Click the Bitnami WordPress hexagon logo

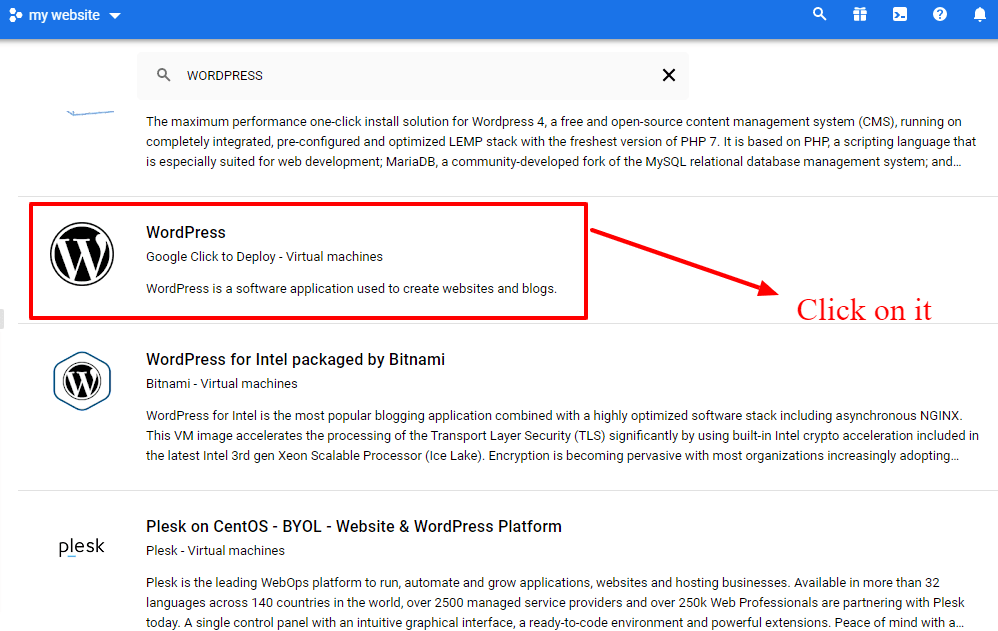pyautogui.click(x=82, y=381)
